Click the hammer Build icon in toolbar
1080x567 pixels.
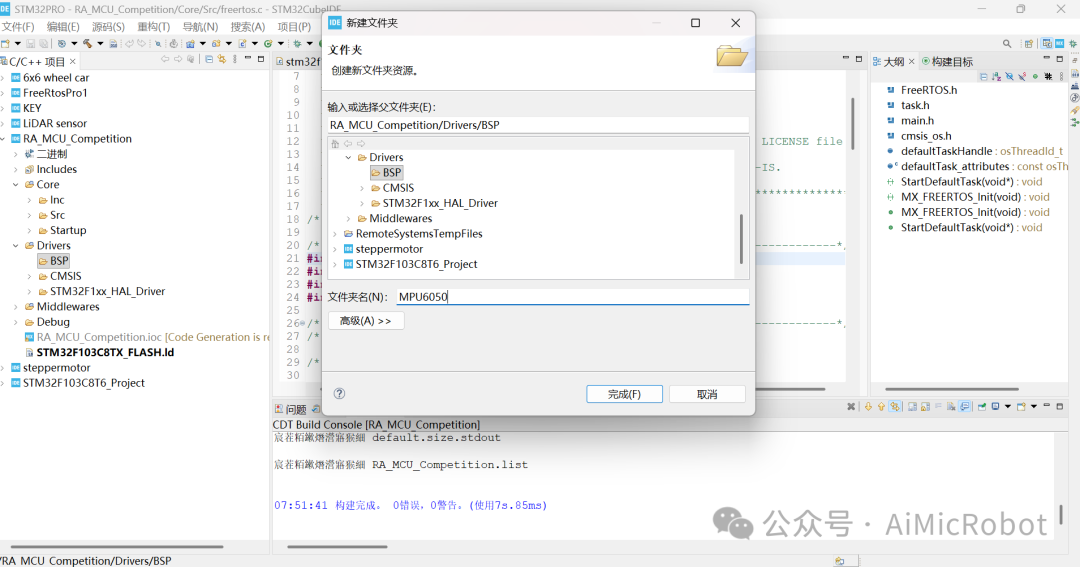[87, 43]
